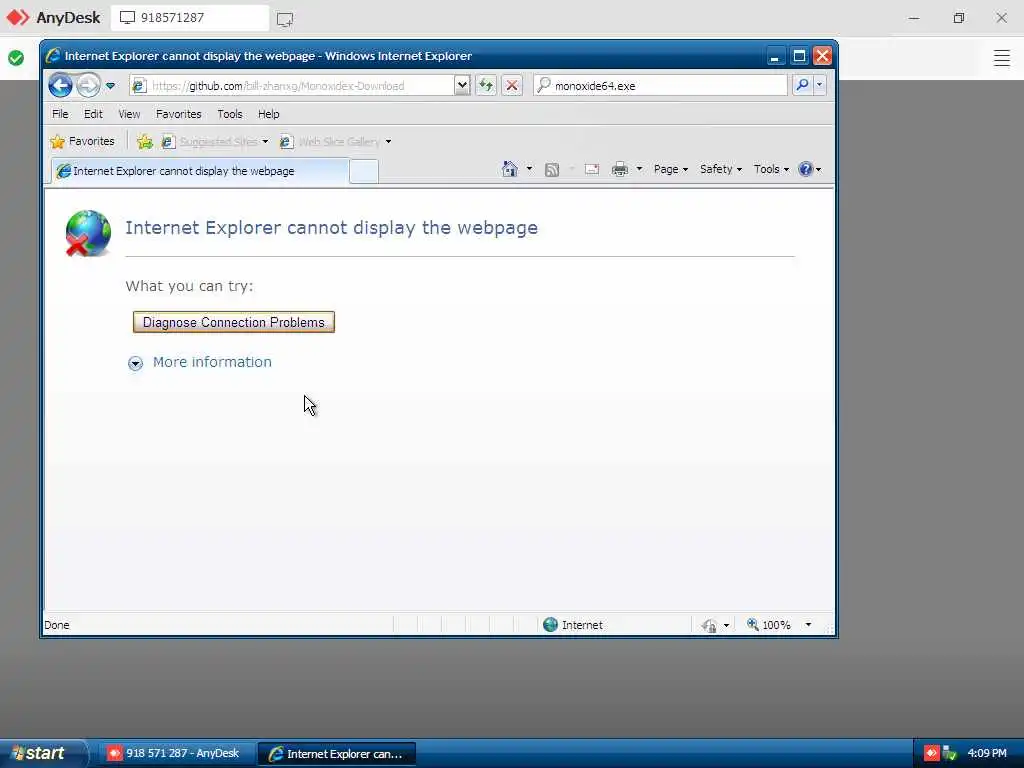Image resolution: width=1024 pixels, height=768 pixels.
Task: Open Favorites center with star button
Action: (82, 141)
